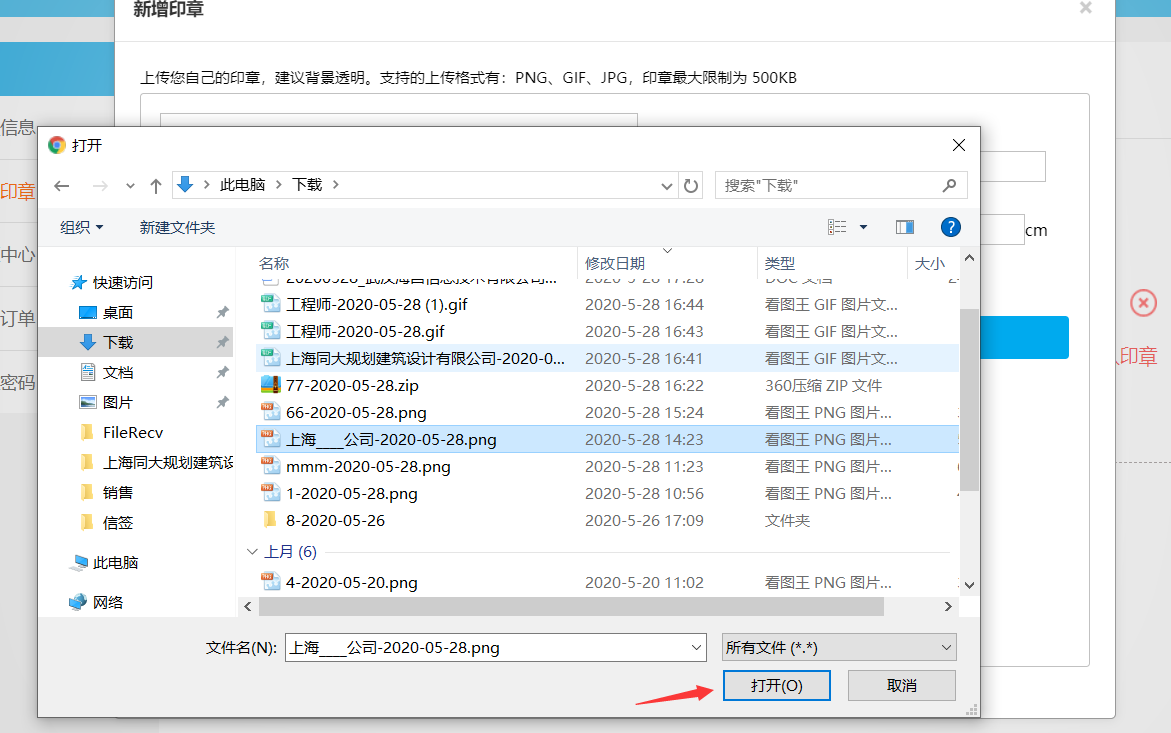Click the 取消 button
This screenshot has width=1171, height=733.
[901, 685]
